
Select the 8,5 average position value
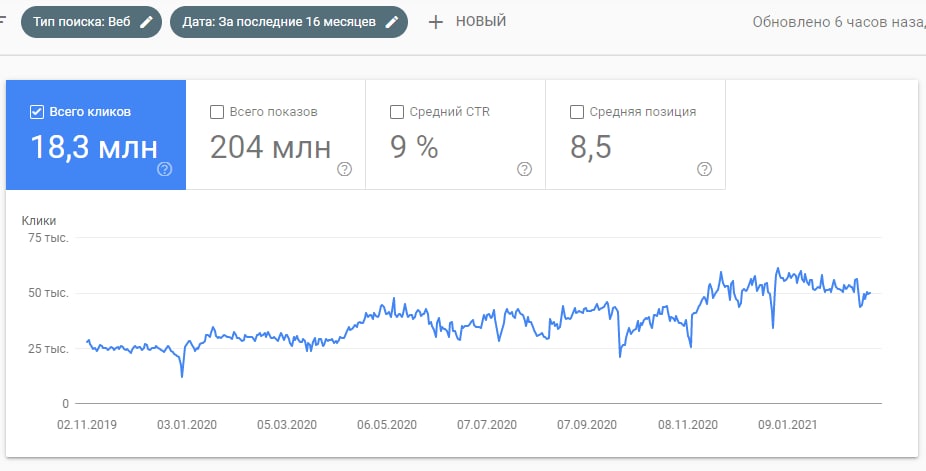(591, 147)
